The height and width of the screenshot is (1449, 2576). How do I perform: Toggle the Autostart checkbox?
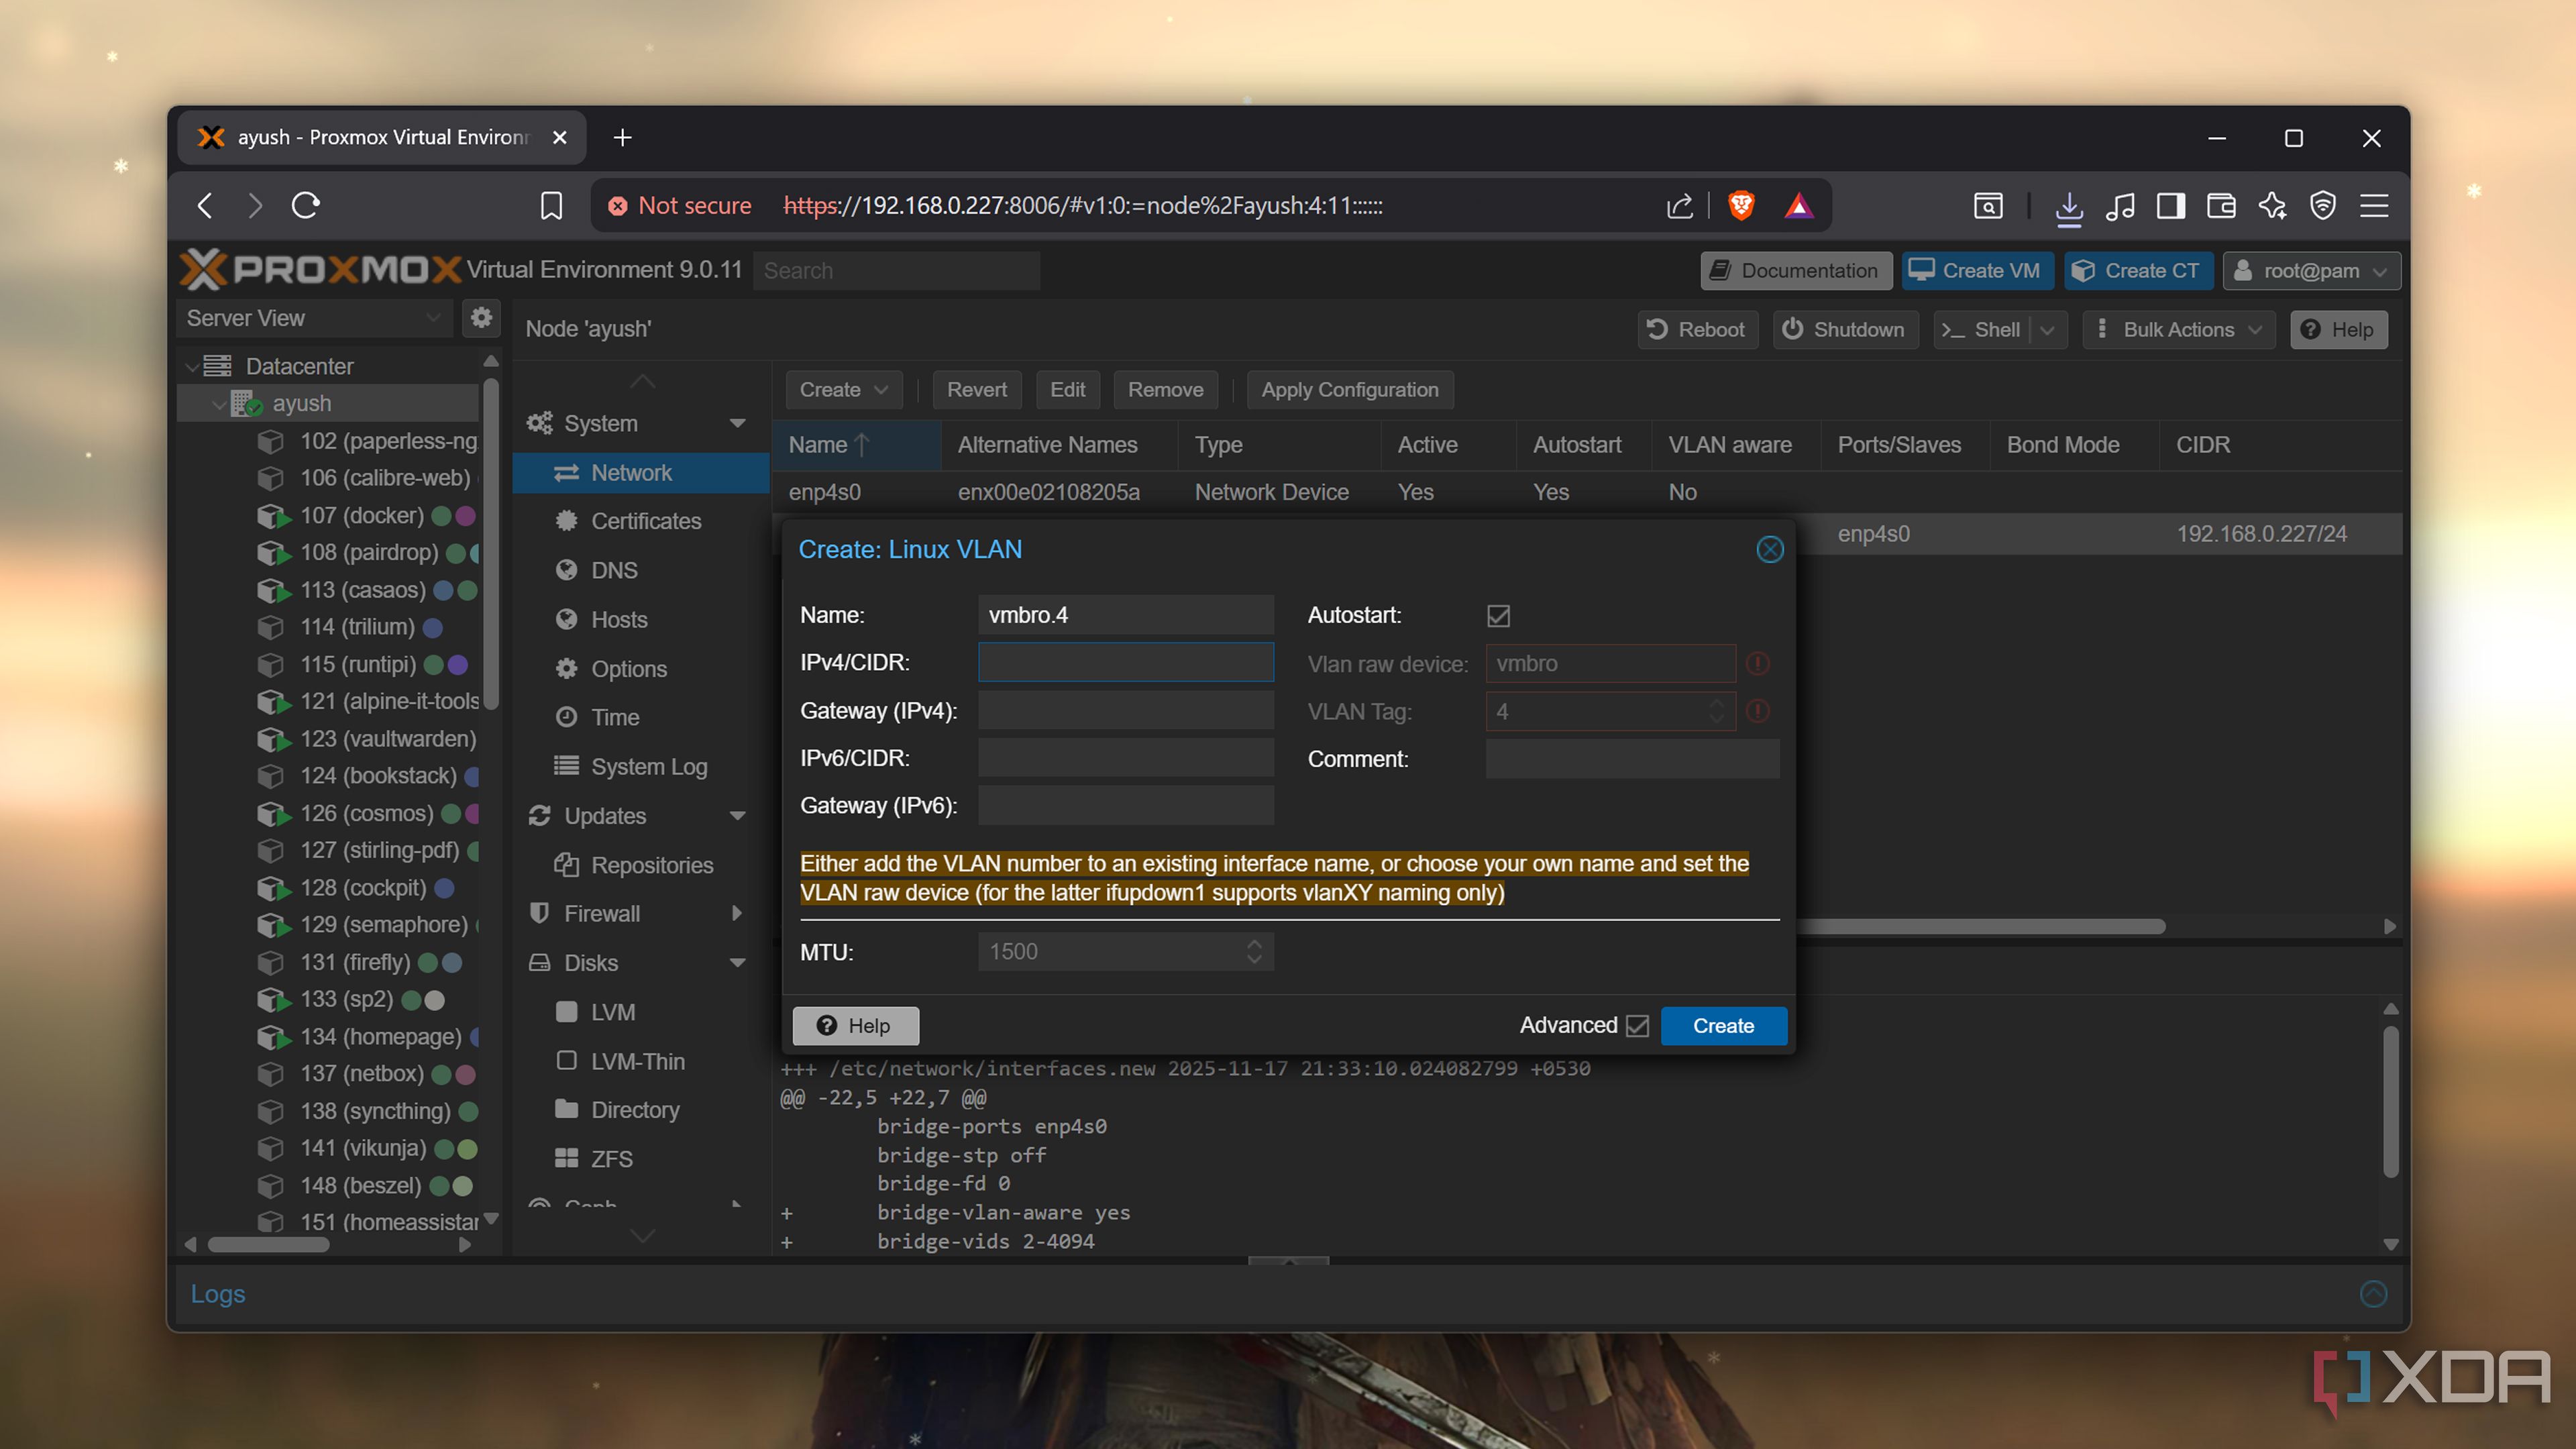1498,616
